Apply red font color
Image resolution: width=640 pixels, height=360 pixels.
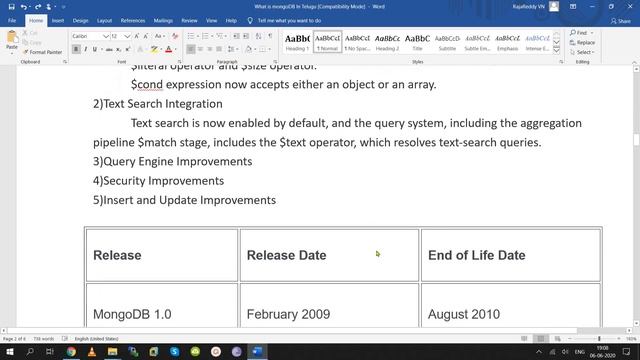[168, 49]
